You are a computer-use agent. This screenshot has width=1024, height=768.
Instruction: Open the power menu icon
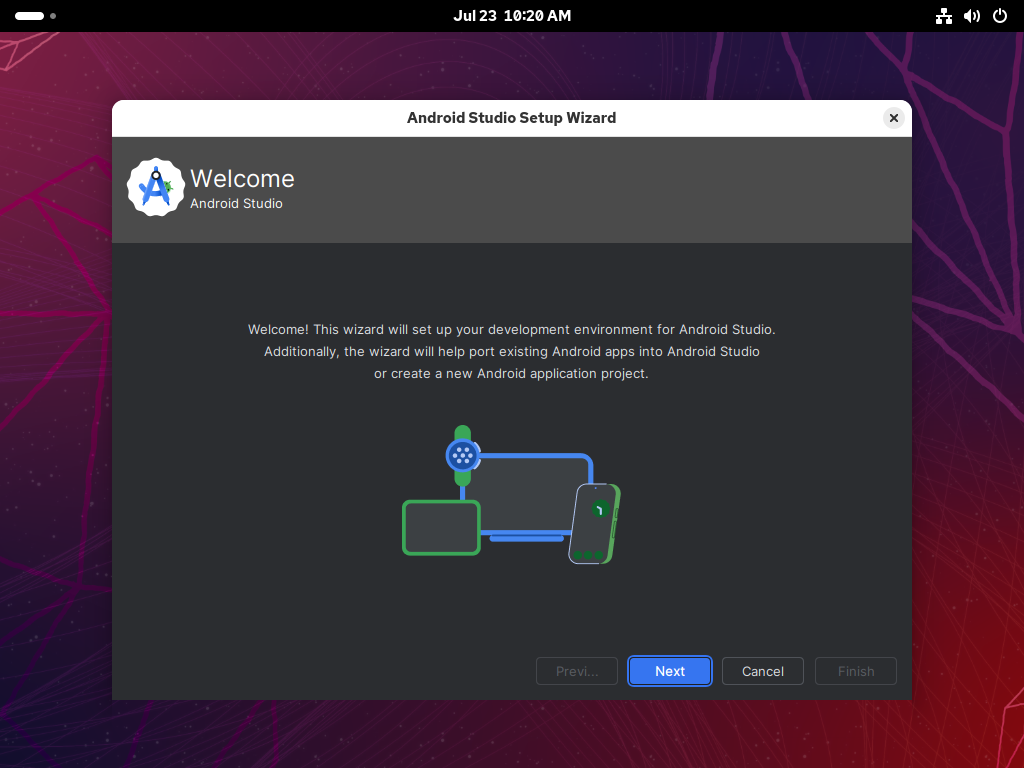(1000, 16)
